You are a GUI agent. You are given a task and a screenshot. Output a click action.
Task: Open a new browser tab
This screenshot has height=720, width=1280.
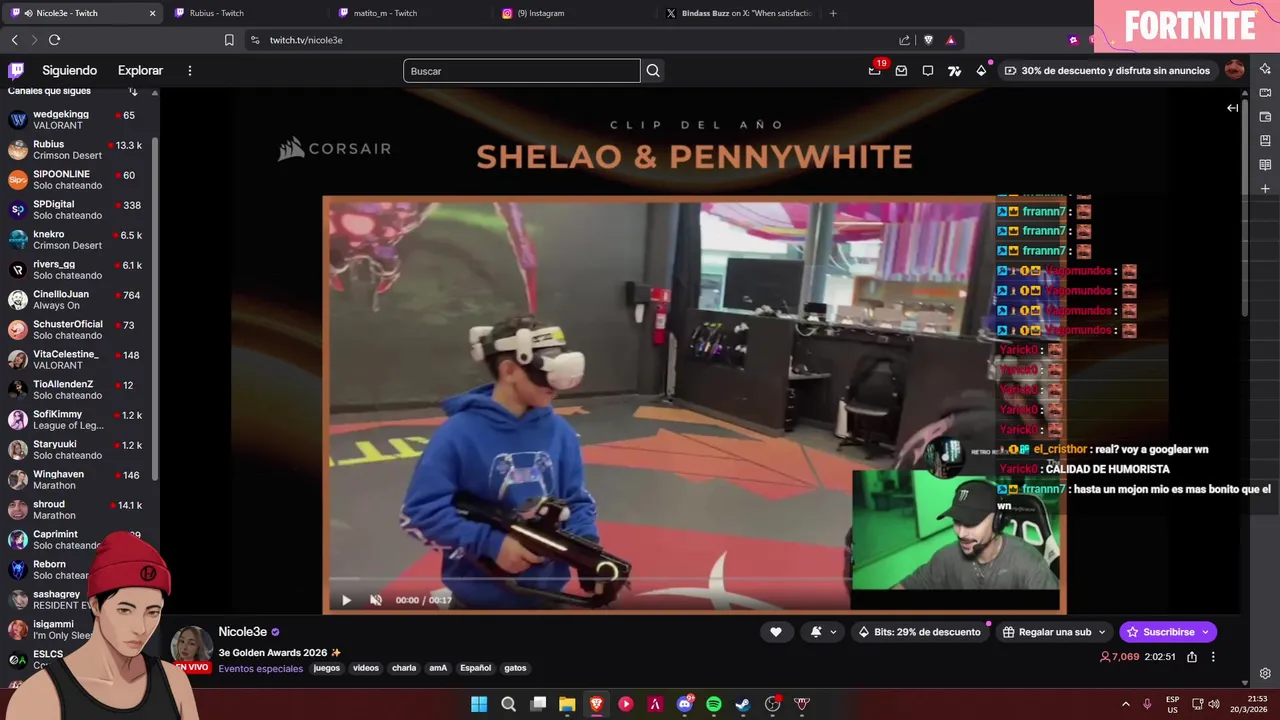click(x=833, y=13)
